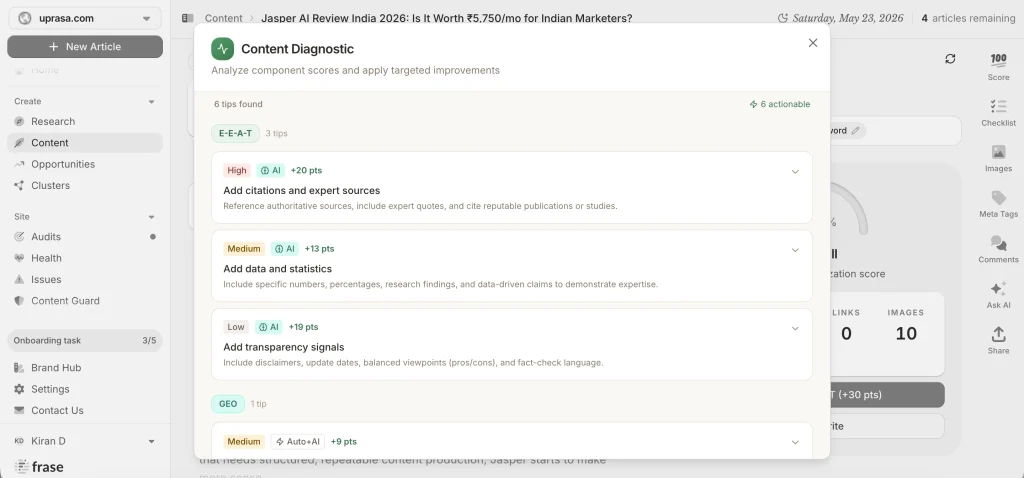Click Contact Us in the sidebar

[x=57, y=411]
